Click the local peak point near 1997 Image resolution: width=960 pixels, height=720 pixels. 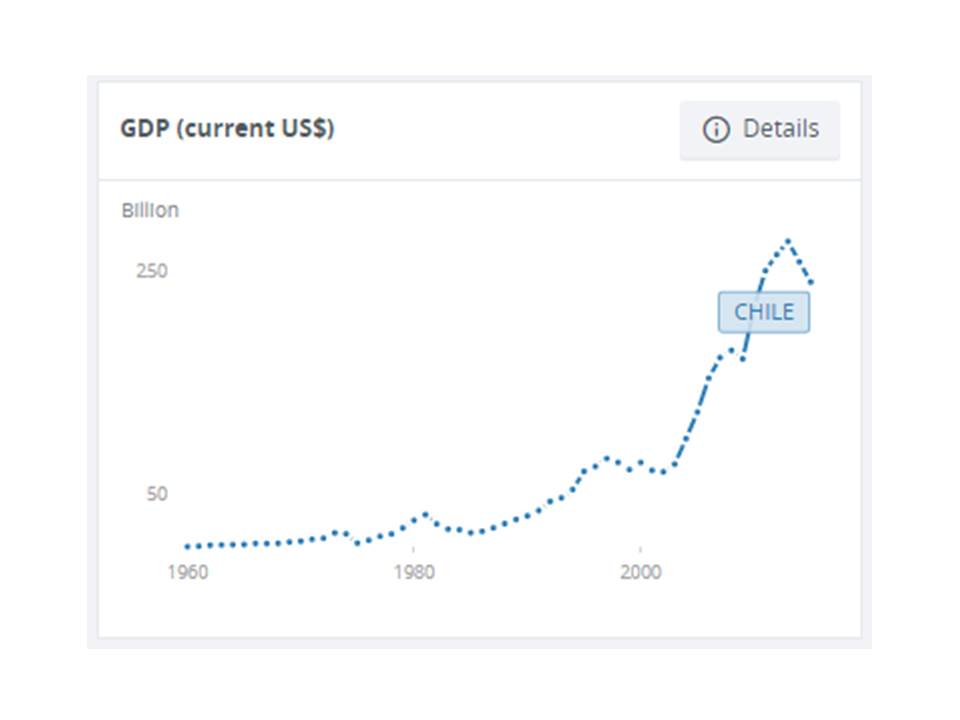click(x=606, y=458)
